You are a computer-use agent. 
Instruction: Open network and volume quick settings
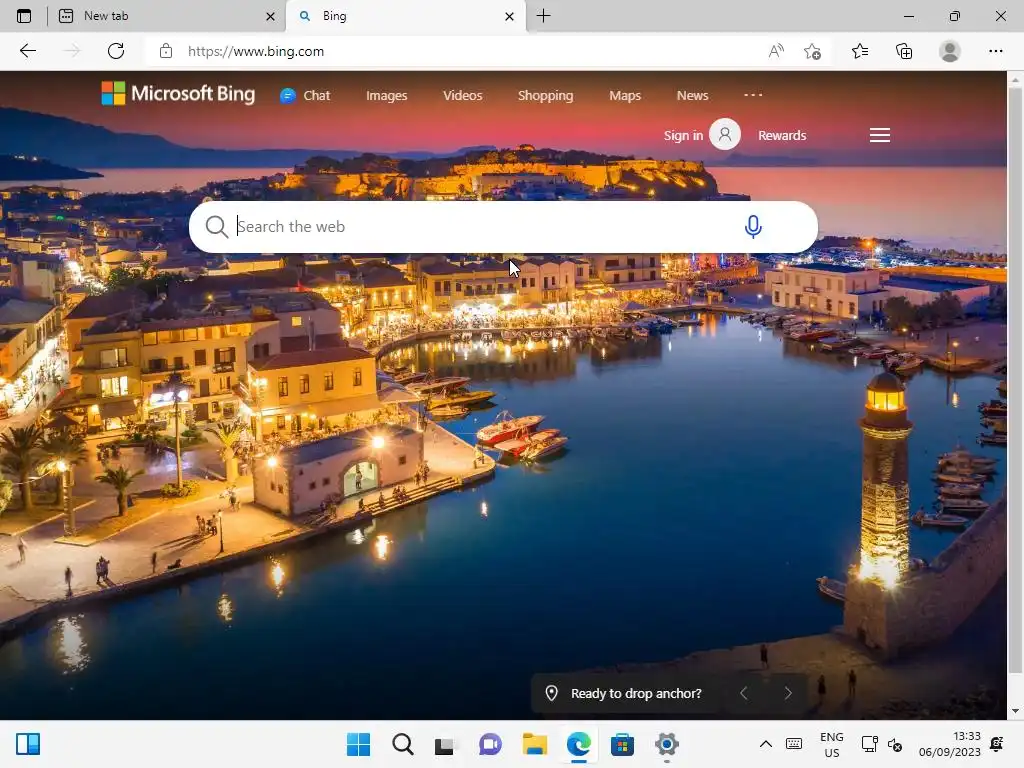coord(882,744)
